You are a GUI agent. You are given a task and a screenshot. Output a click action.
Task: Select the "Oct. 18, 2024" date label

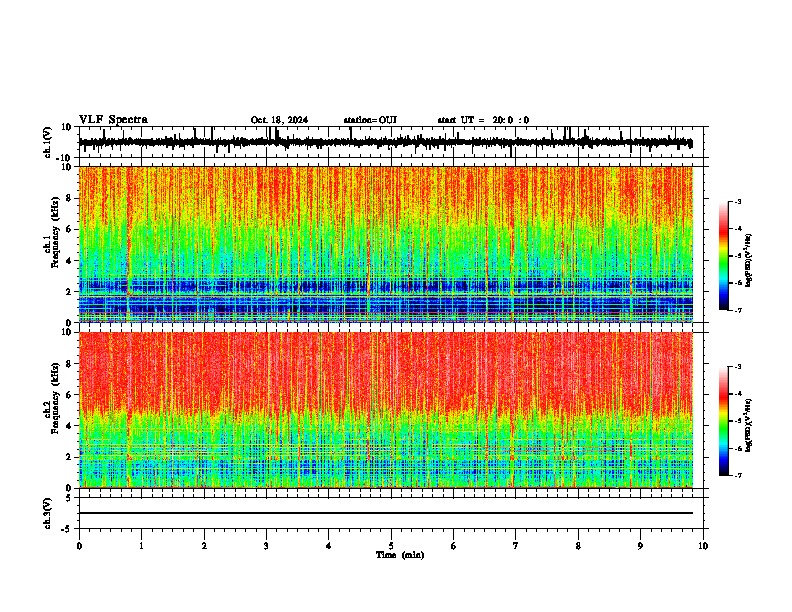coord(279,120)
